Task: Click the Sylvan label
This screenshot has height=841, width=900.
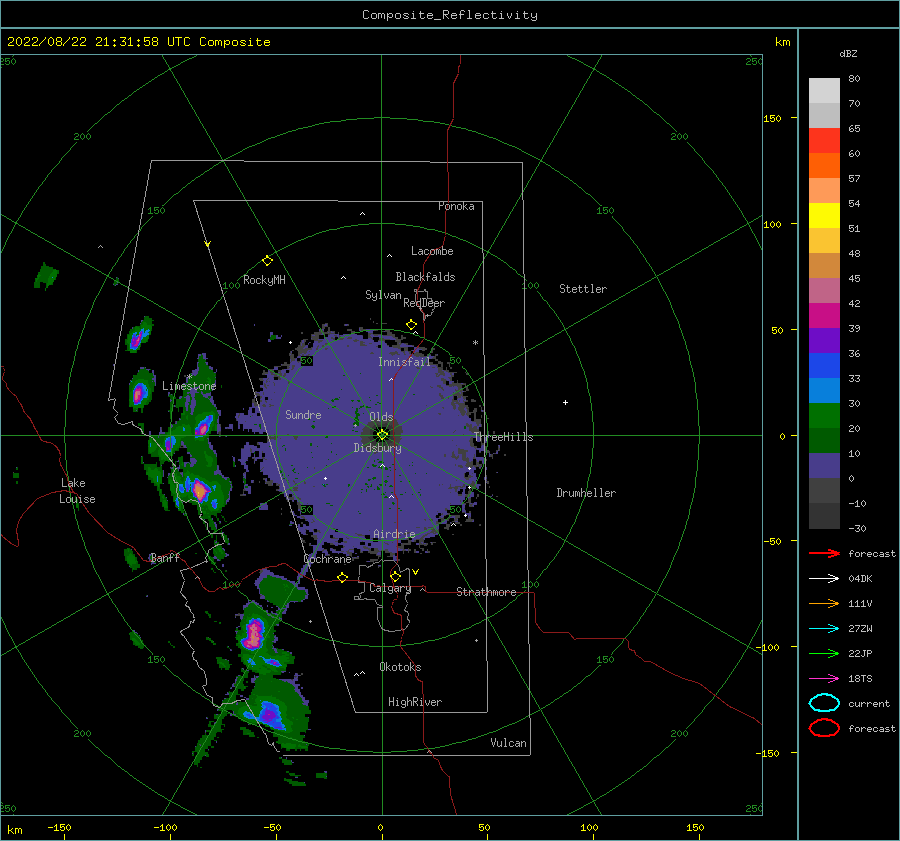Action: pos(383,295)
